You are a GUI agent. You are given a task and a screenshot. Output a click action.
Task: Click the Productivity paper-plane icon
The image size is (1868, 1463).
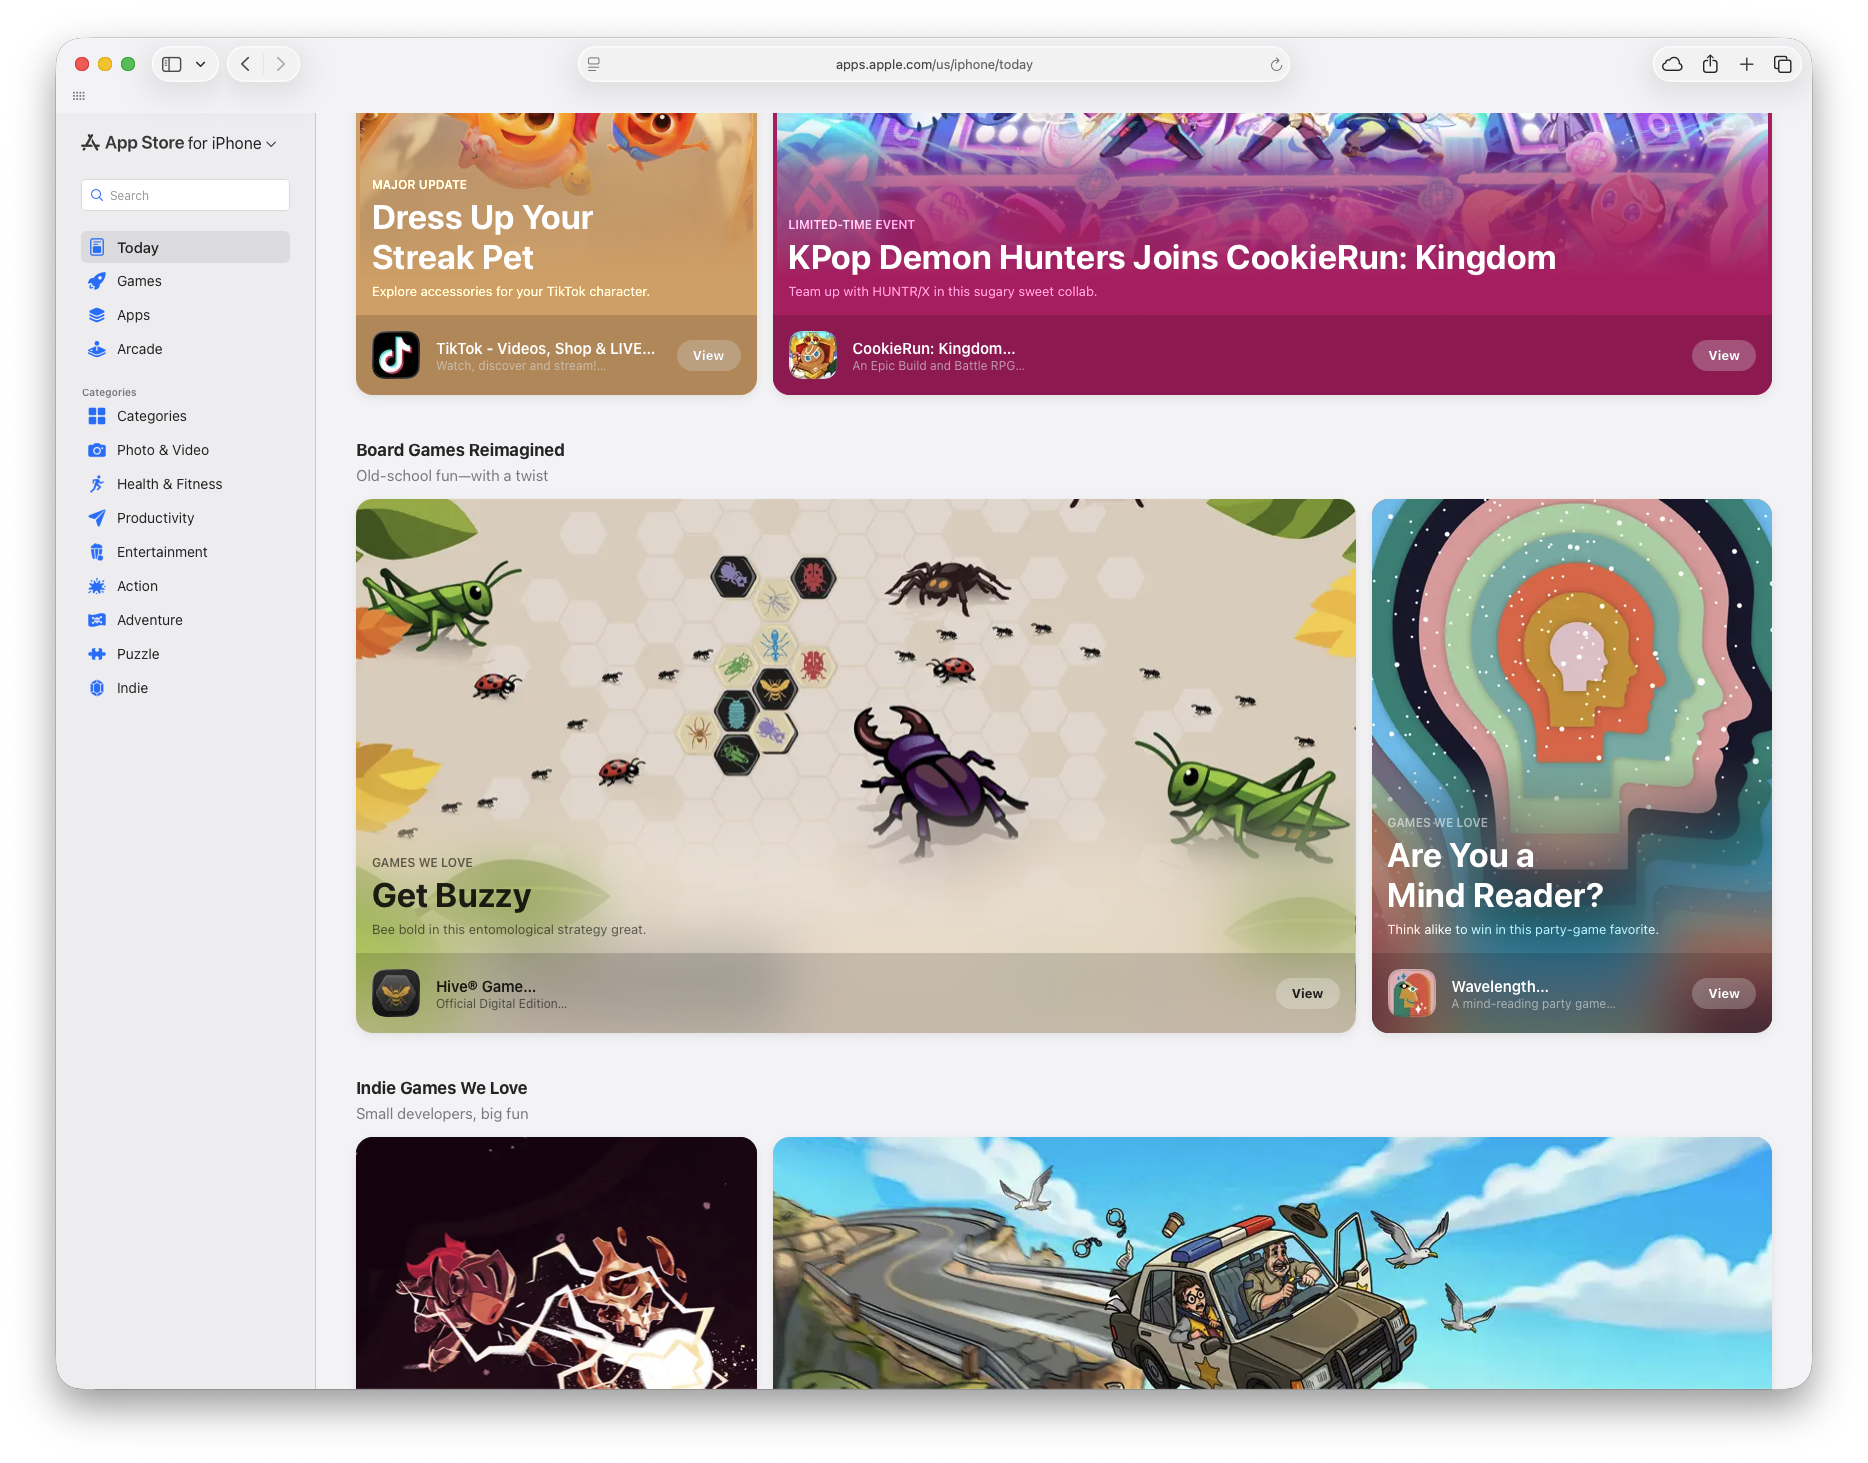tap(97, 518)
